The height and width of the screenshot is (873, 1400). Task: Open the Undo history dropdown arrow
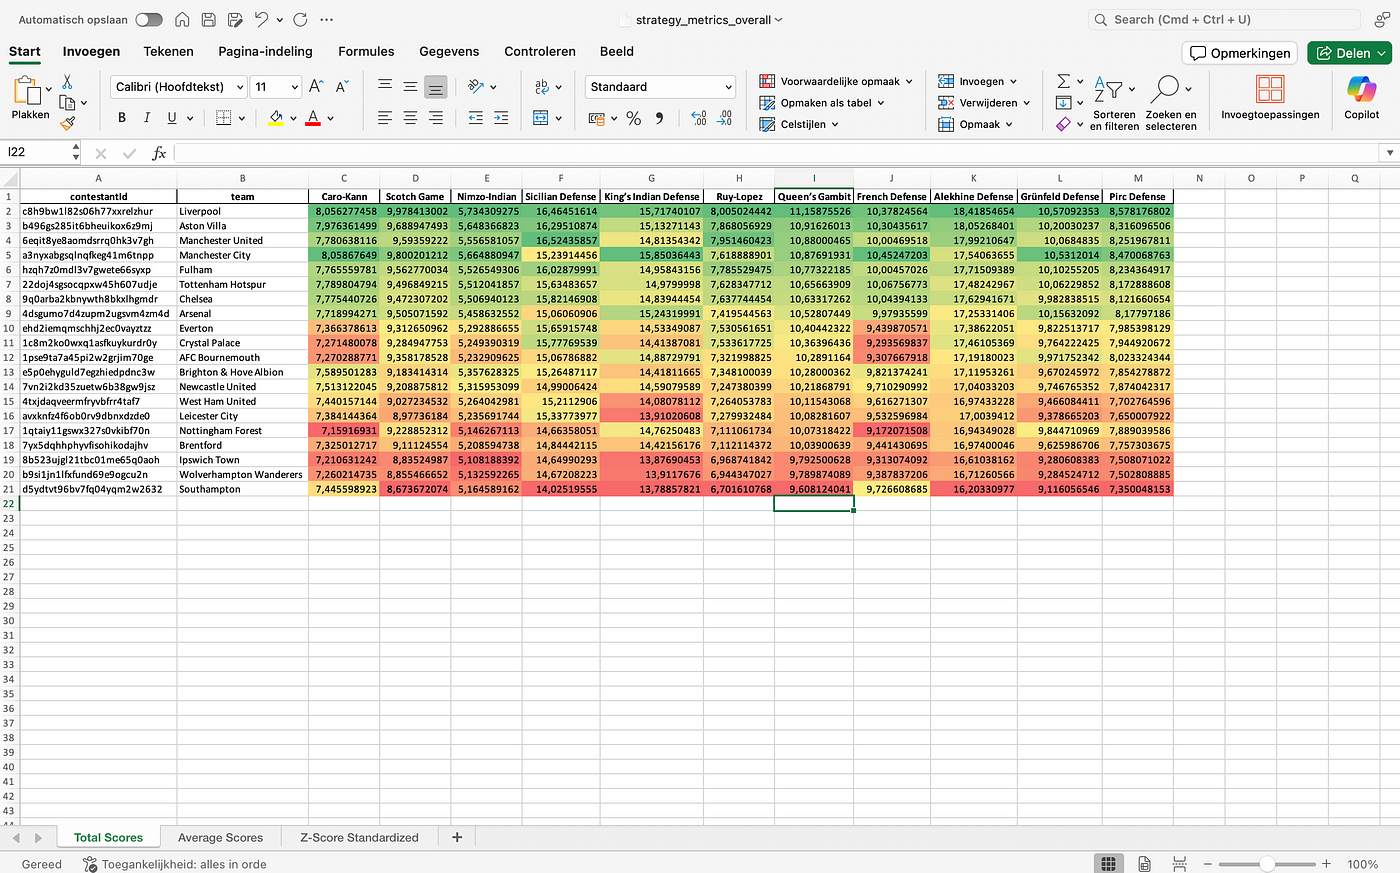coord(279,19)
